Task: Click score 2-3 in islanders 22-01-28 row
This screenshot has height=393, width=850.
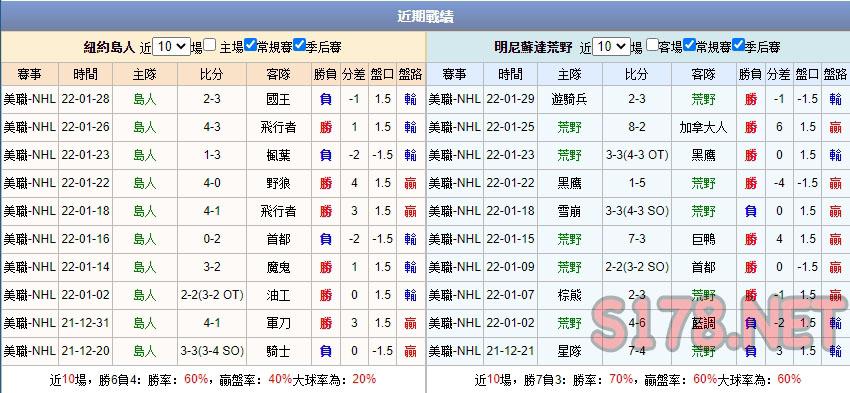Action: (x=212, y=99)
